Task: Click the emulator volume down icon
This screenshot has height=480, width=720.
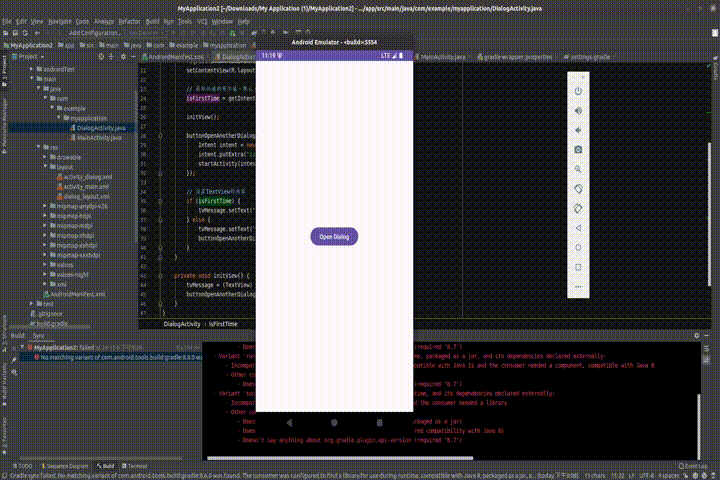Action: (x=578, y=129)
